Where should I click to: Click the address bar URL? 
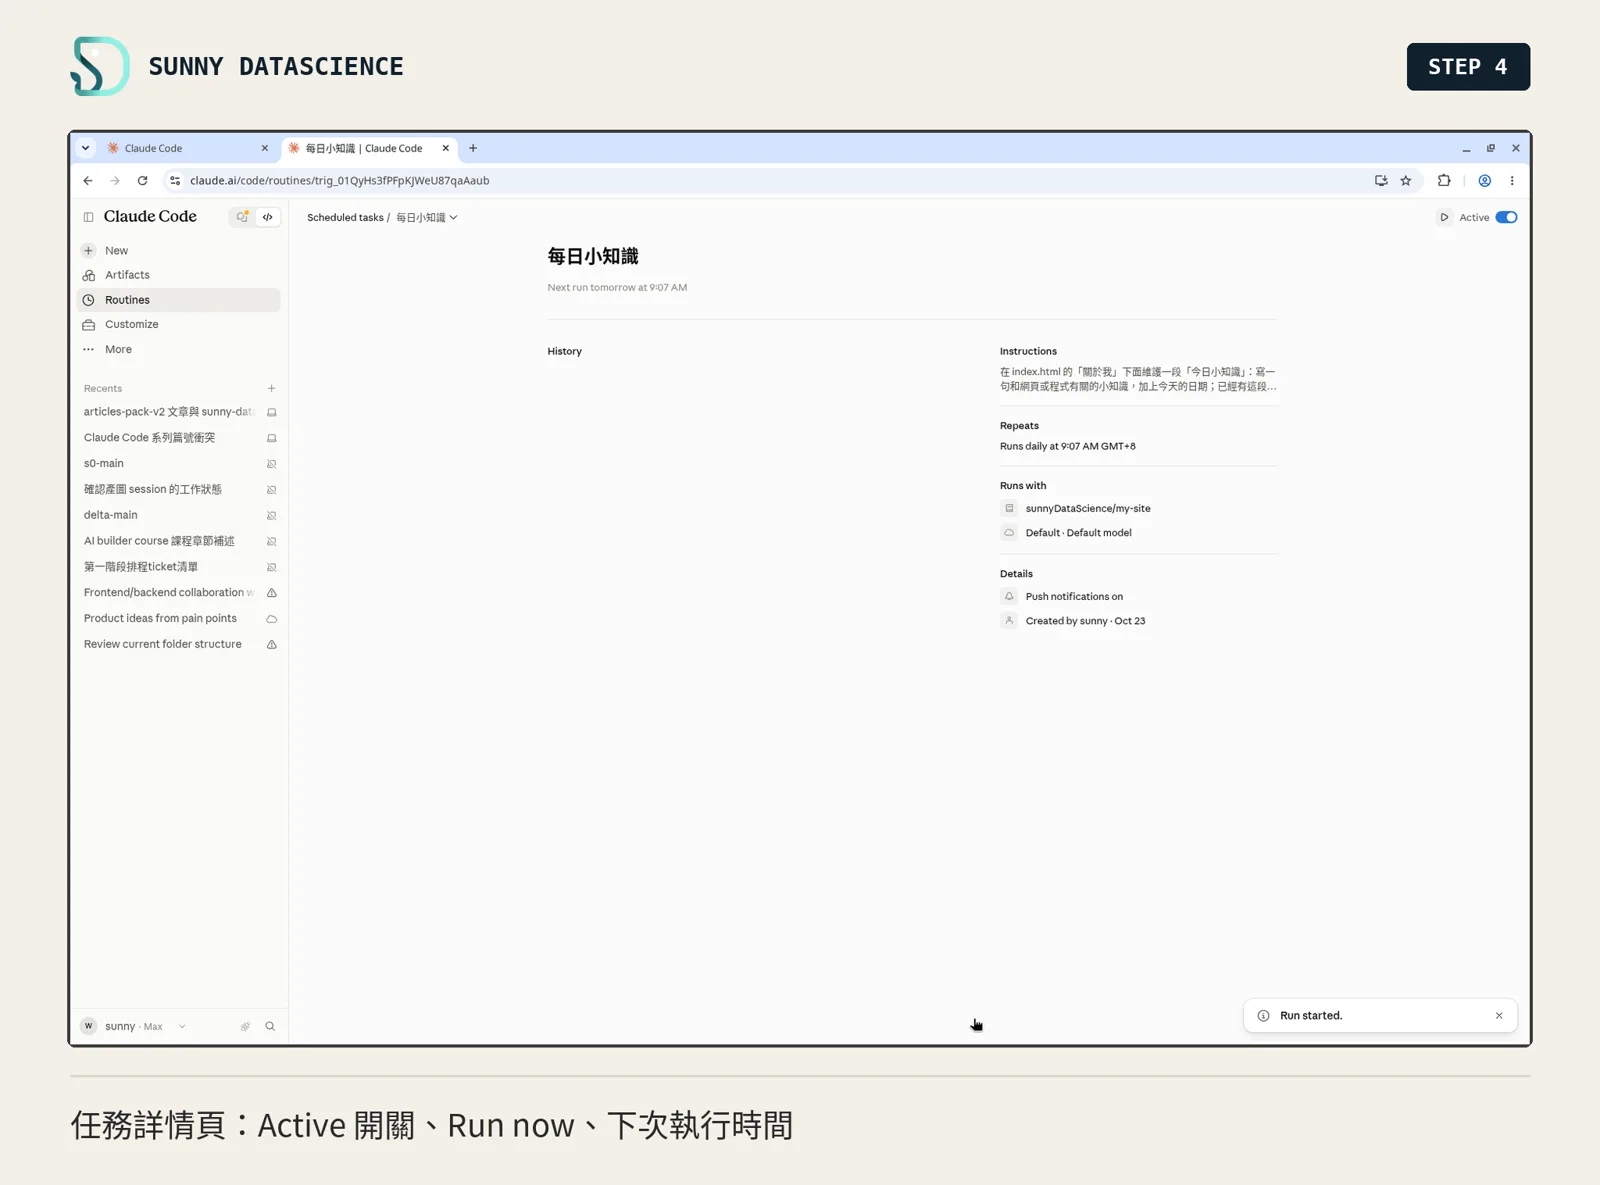point(339,181)
